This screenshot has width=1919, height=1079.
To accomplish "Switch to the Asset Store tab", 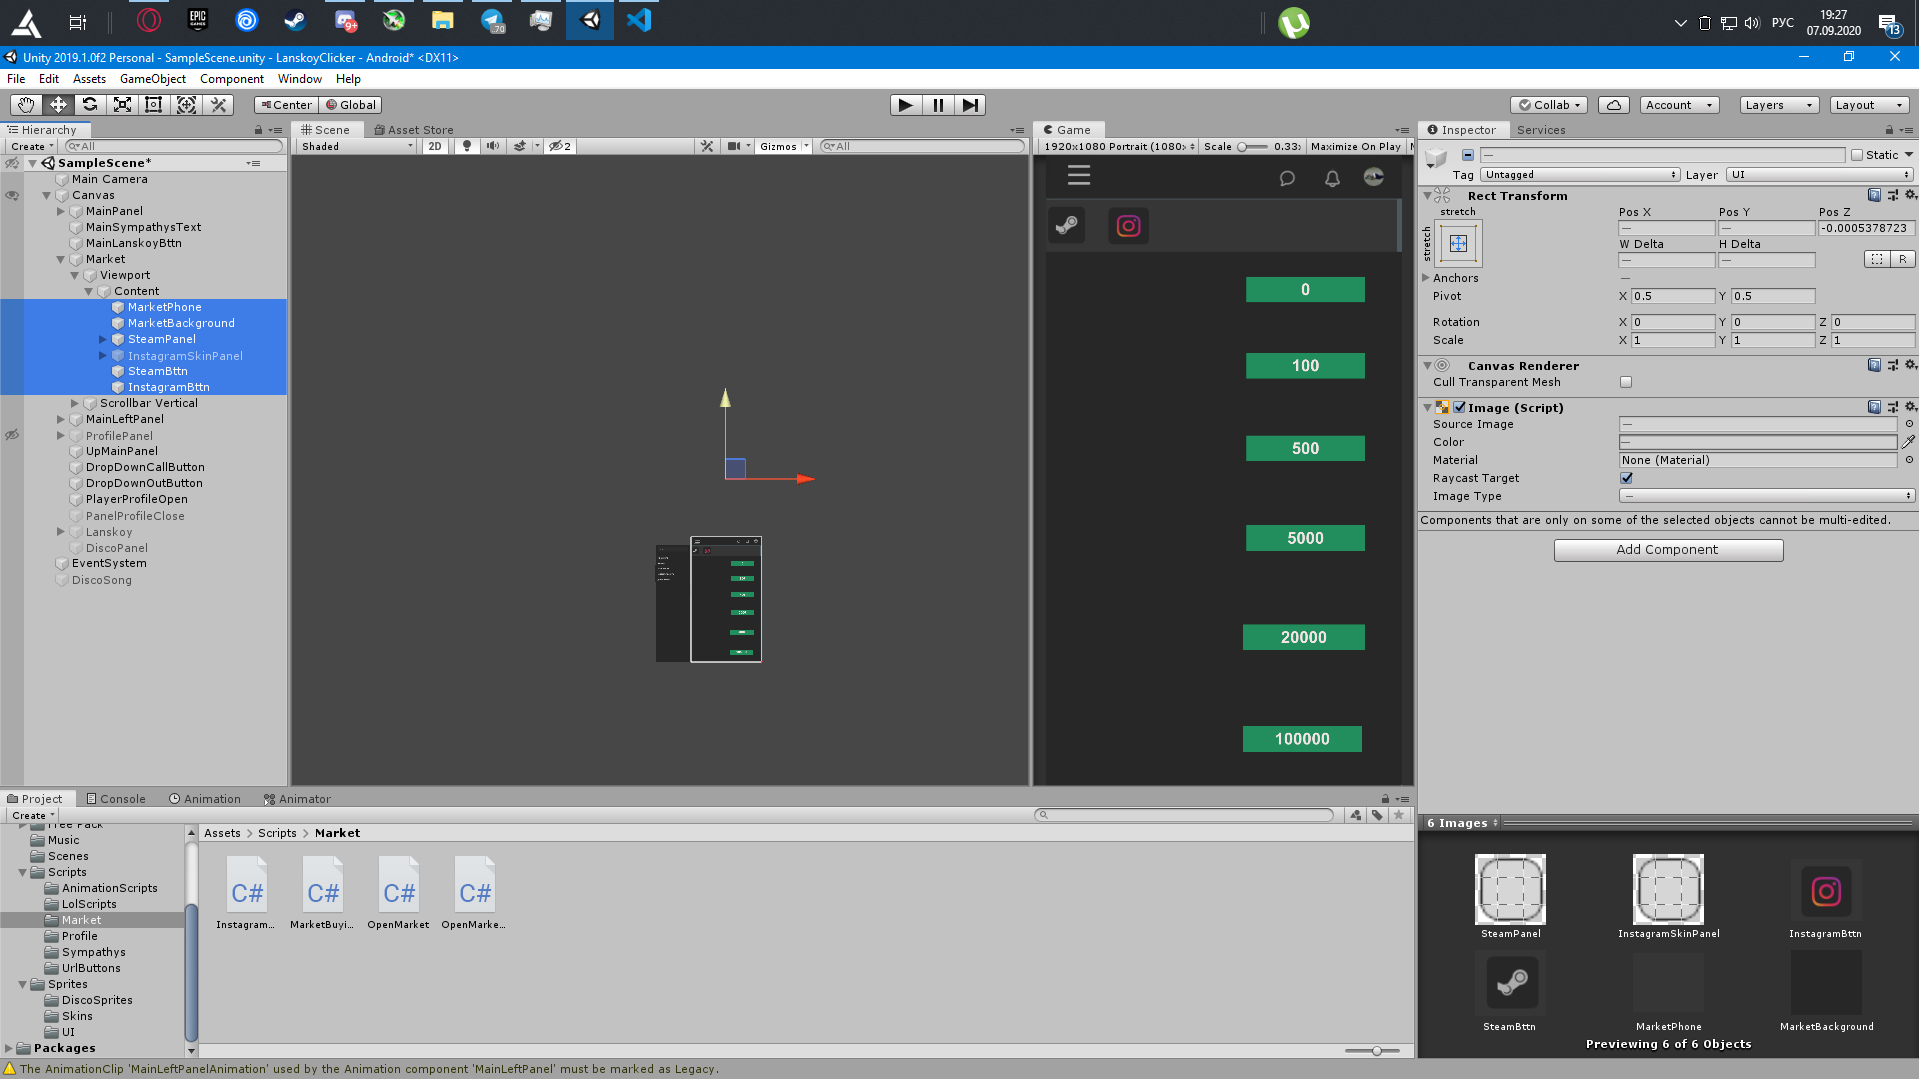I will pyautogui.click(x=413, y=130).
